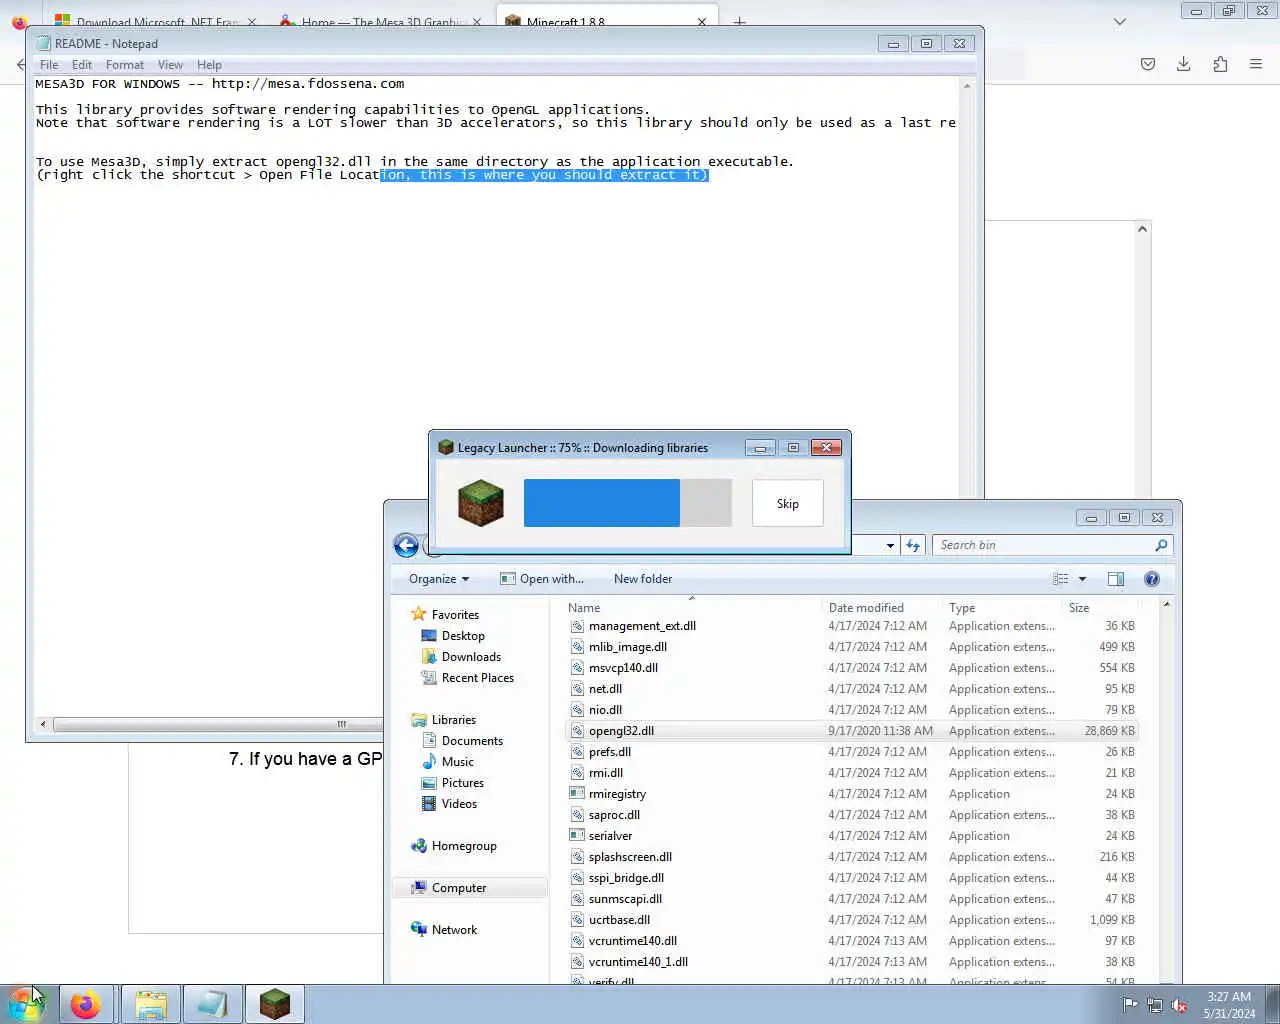Open Notepad taskbar icon
Screen dimensions: 1280x1024
click(x=212, y=1004)
